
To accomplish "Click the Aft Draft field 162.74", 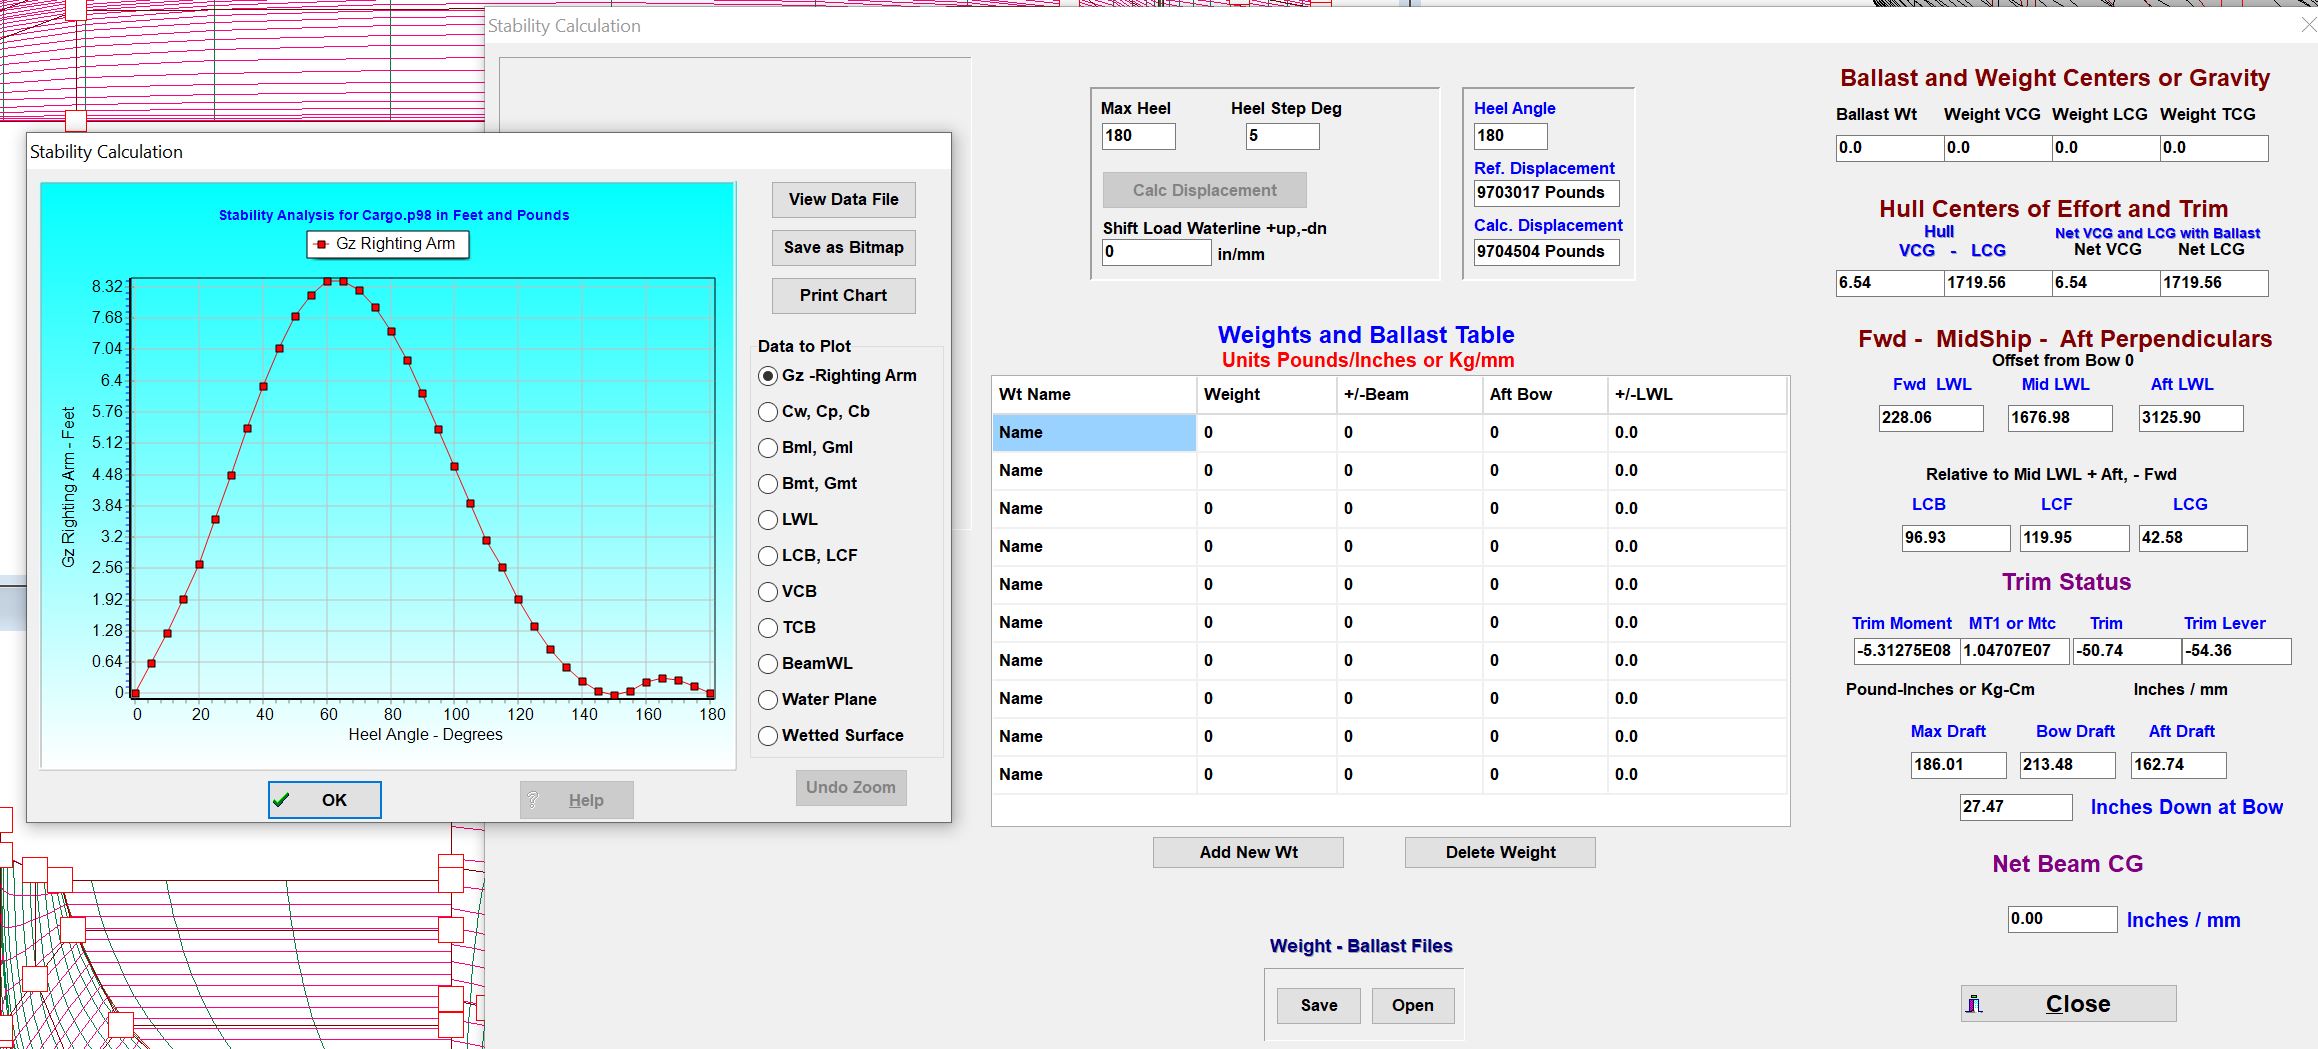I will 2178,765.
